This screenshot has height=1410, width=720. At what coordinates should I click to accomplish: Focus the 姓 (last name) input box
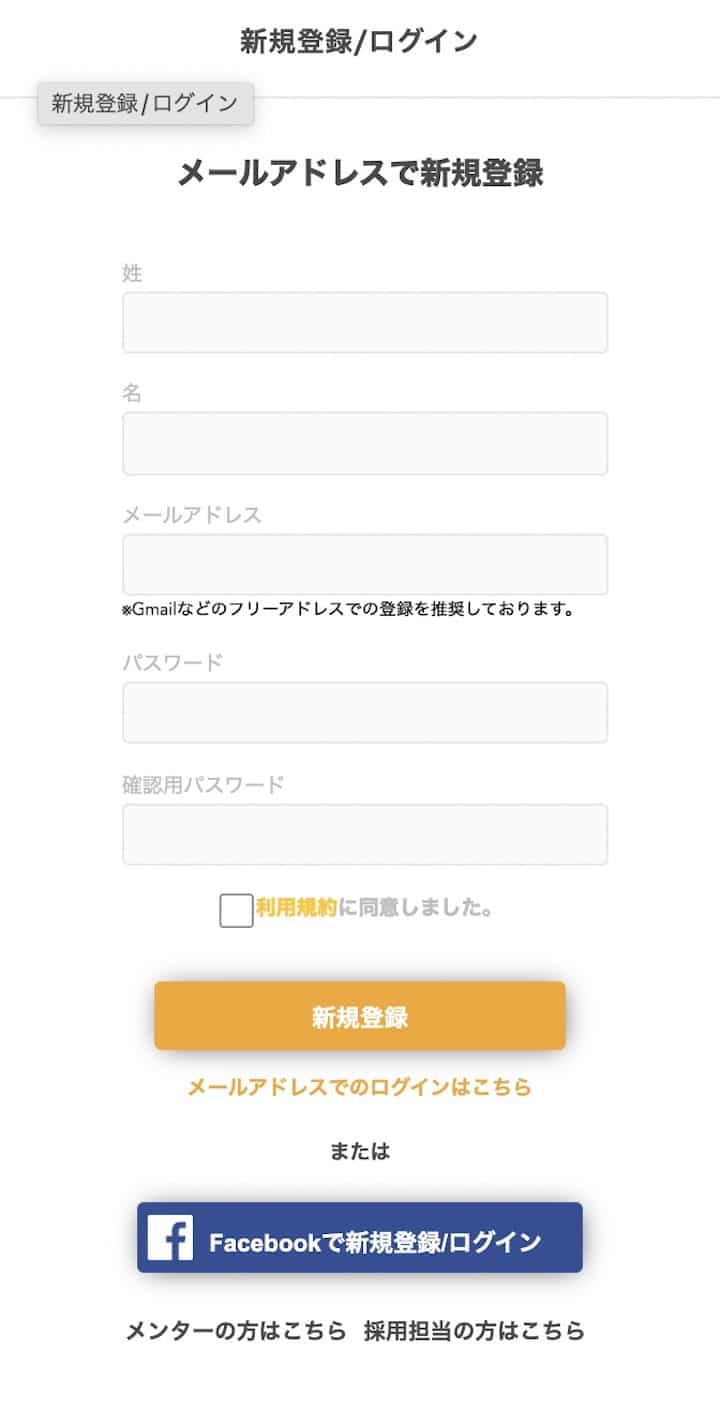[x=365, y=323]
